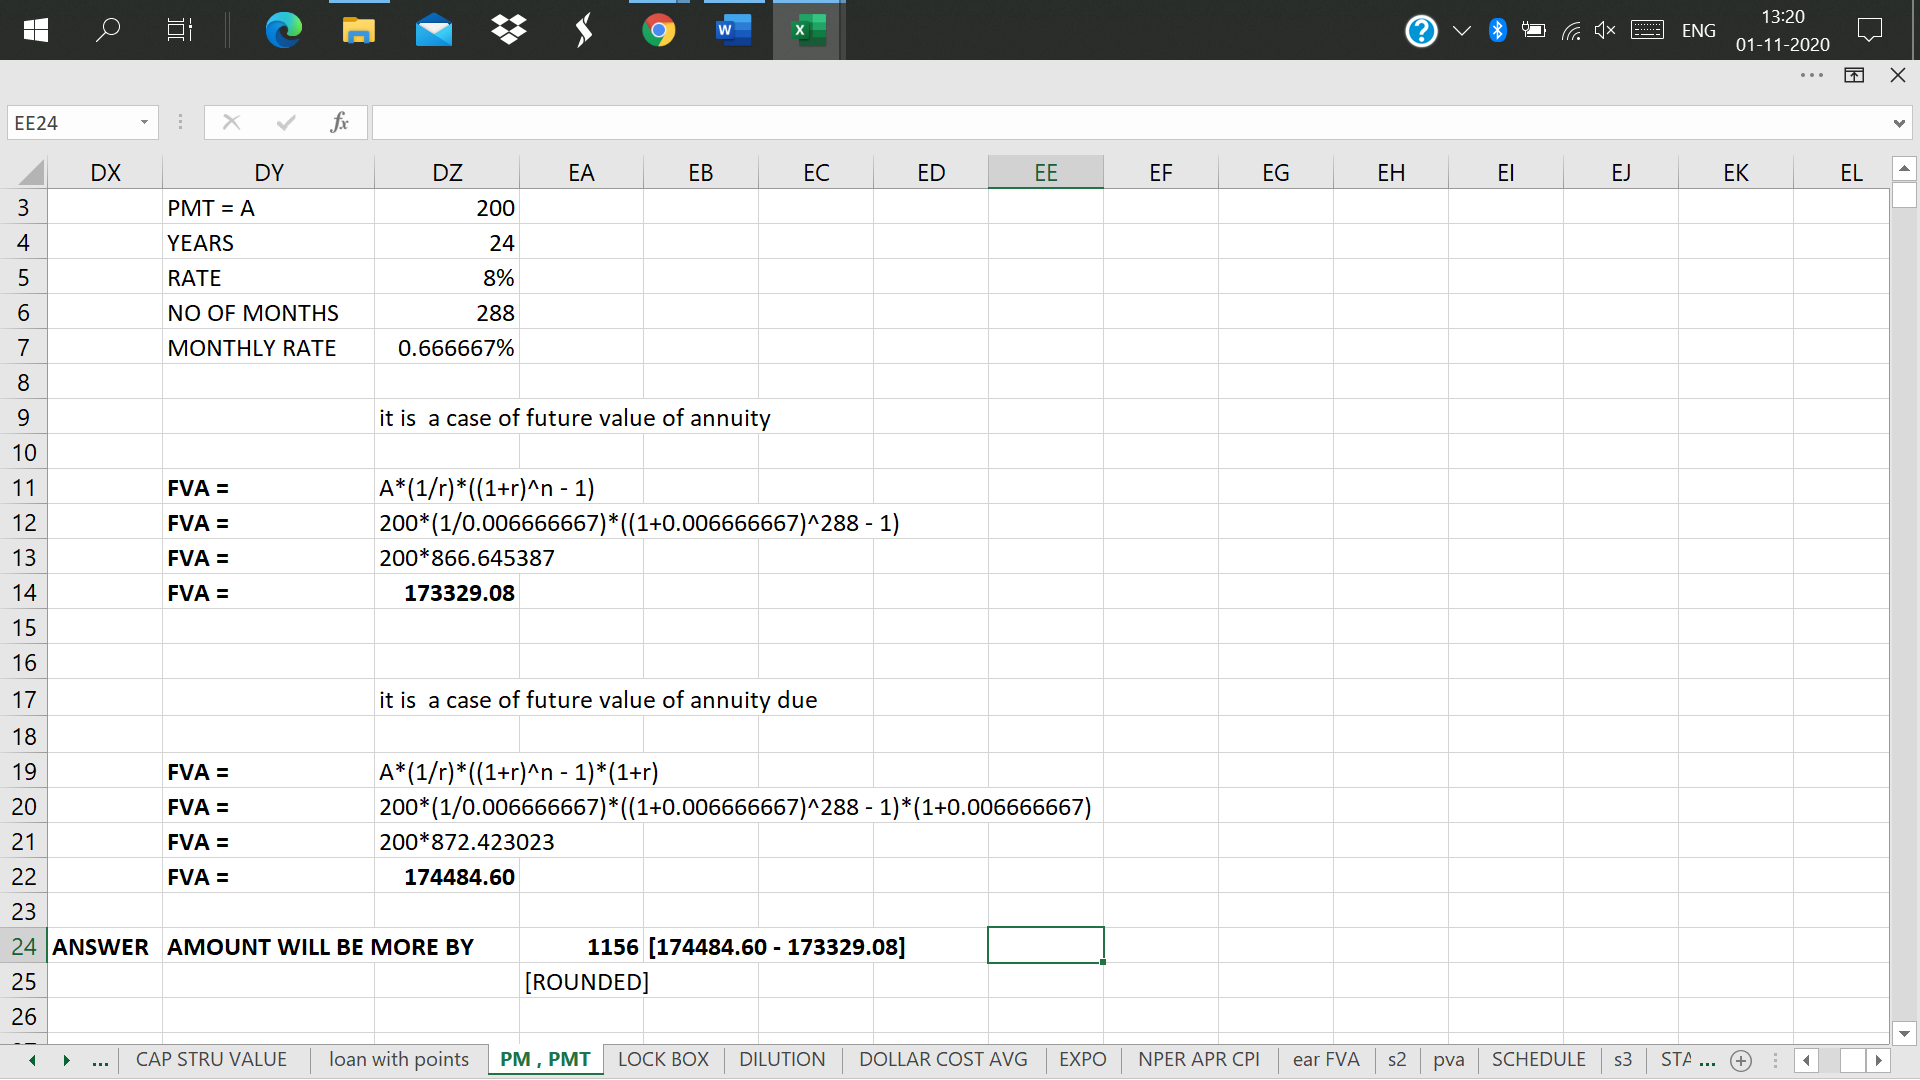Open Microsoft Word from taskbar
Image resolution: width=1920 pixels, height=1080 pixels.
click(733, 30)
